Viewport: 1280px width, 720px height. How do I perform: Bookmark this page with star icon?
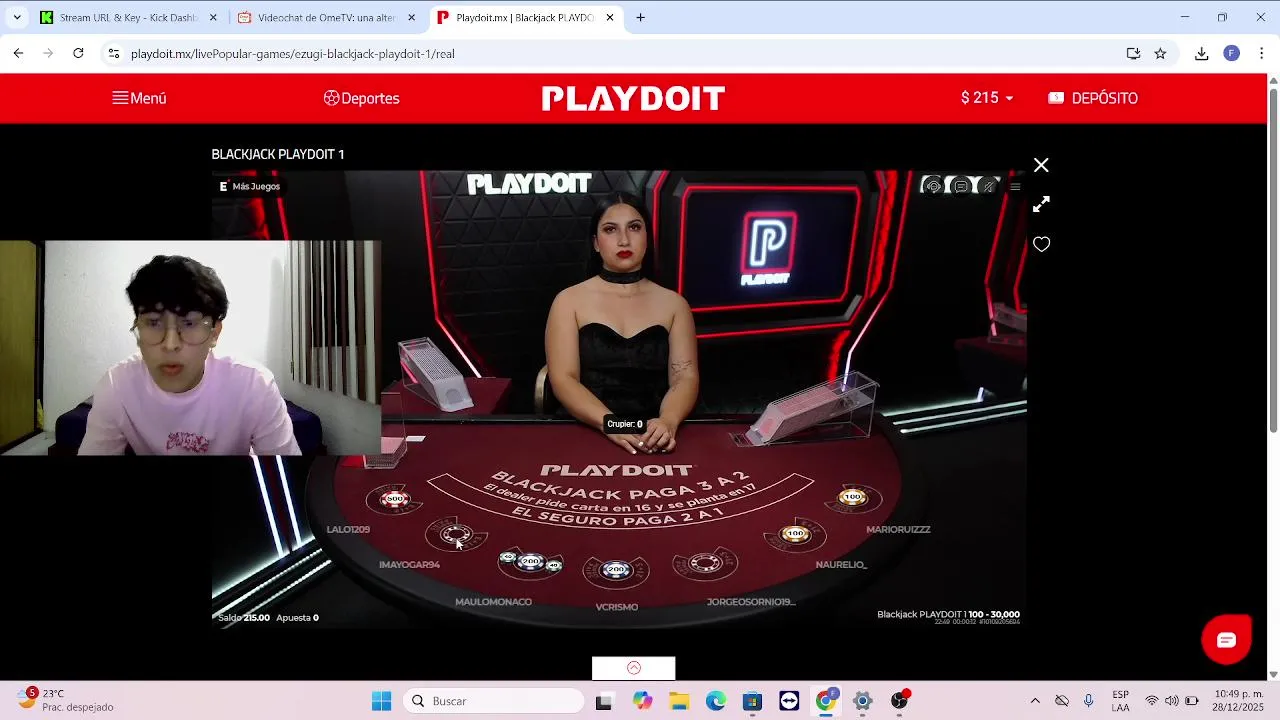(x=1160, y=53)
